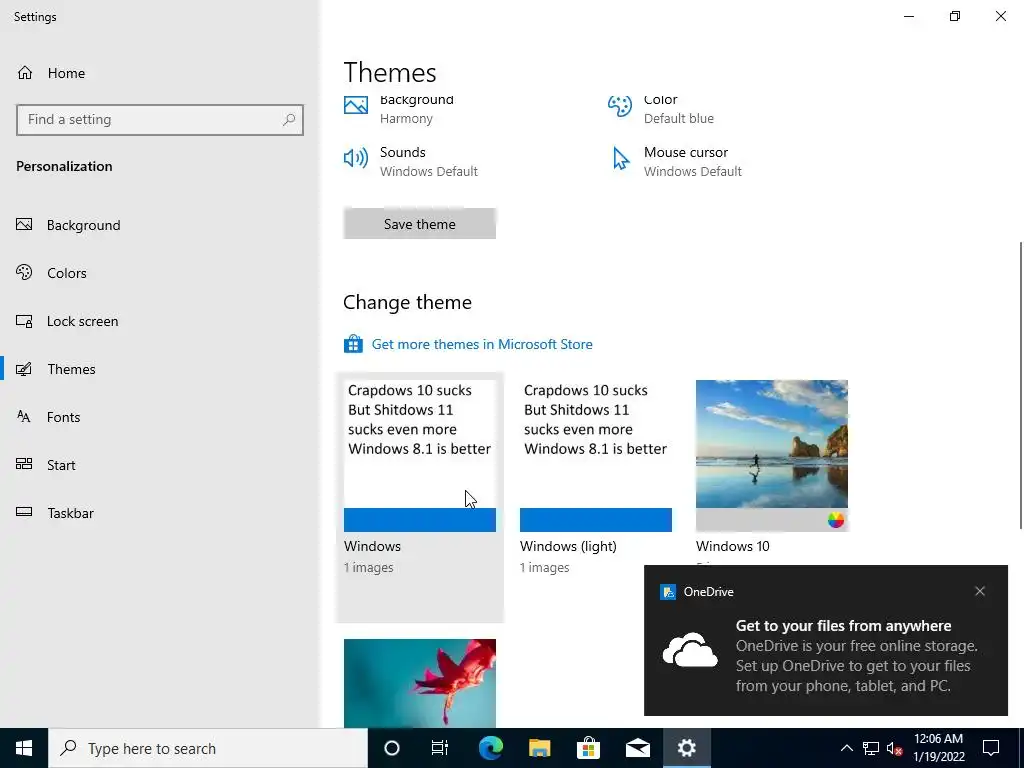Click the Settings page vertical scrollbar
Viewport: 1024px width, 768px height.
coord(1020,385)
